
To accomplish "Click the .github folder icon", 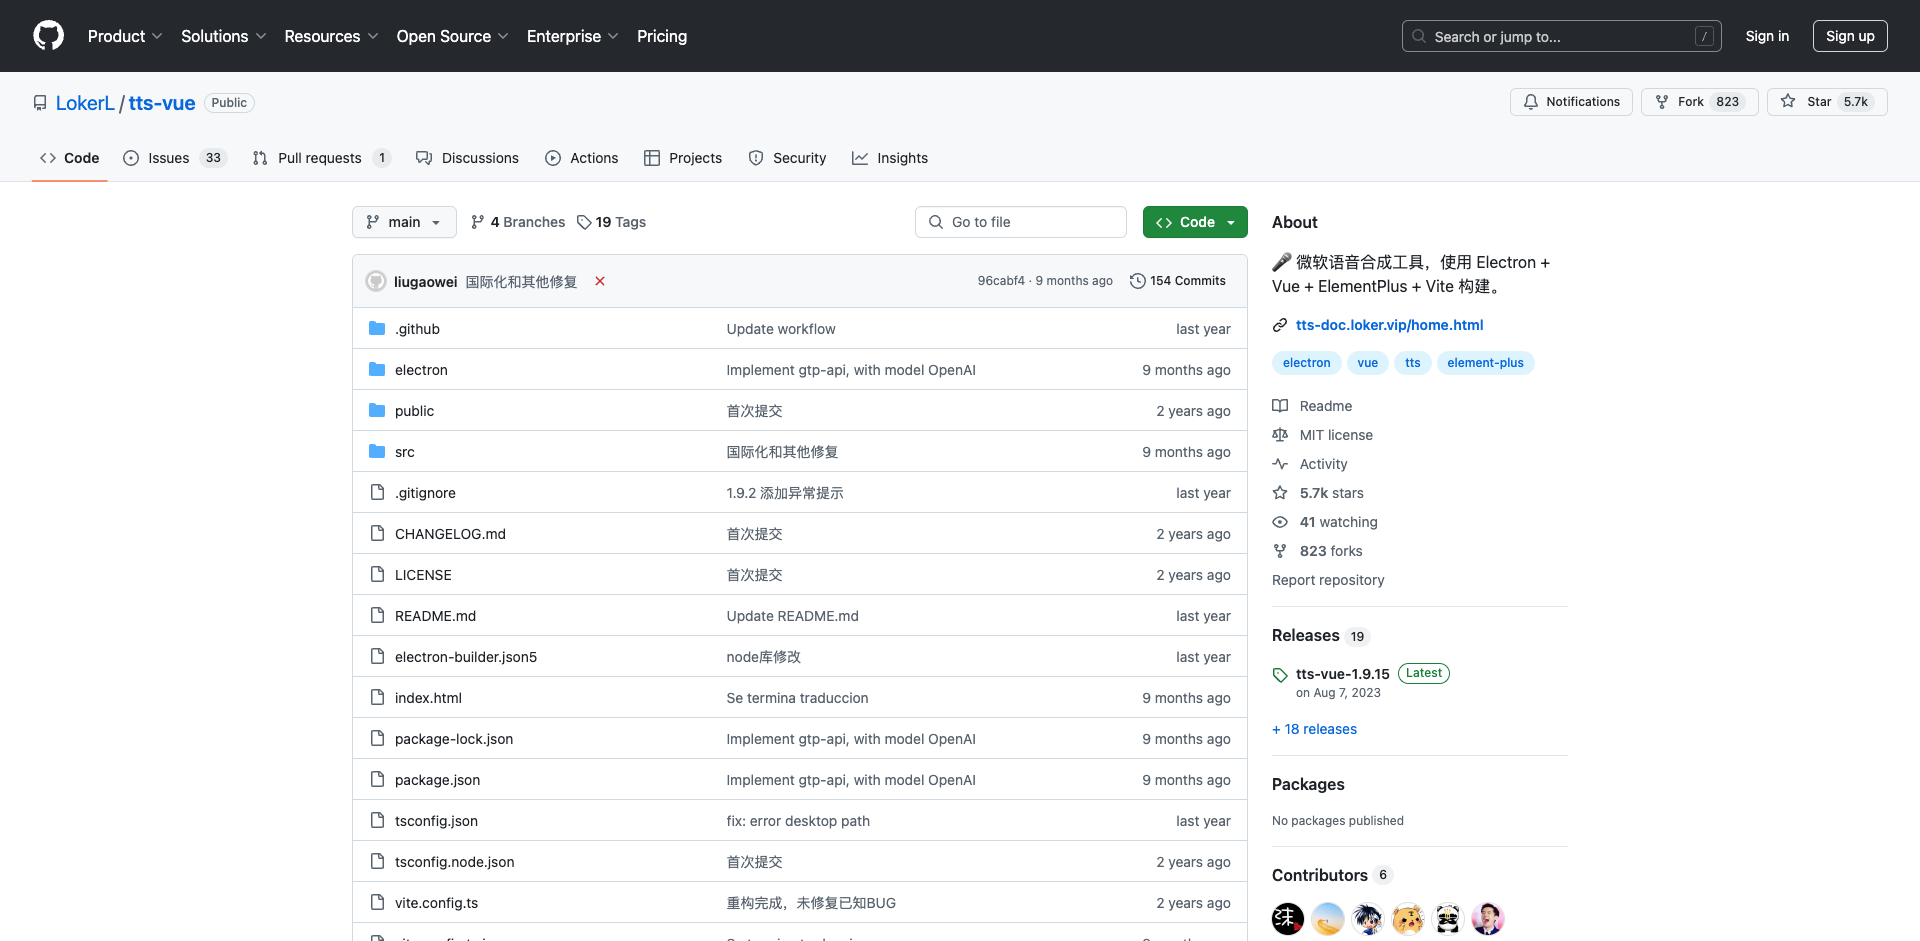I will click(377, 328).
